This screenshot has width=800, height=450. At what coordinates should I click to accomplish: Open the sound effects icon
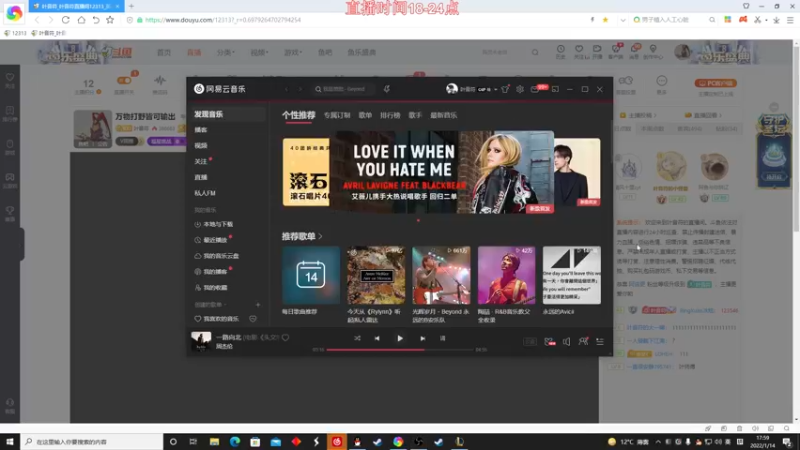coord(549,341)
